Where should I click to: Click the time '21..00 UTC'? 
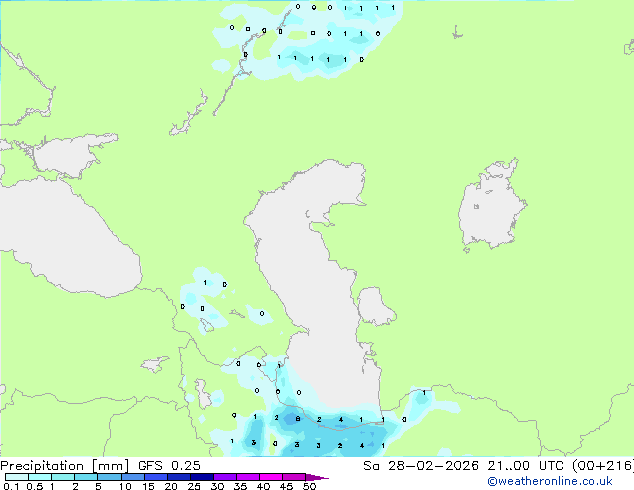[x=526, y=466]
